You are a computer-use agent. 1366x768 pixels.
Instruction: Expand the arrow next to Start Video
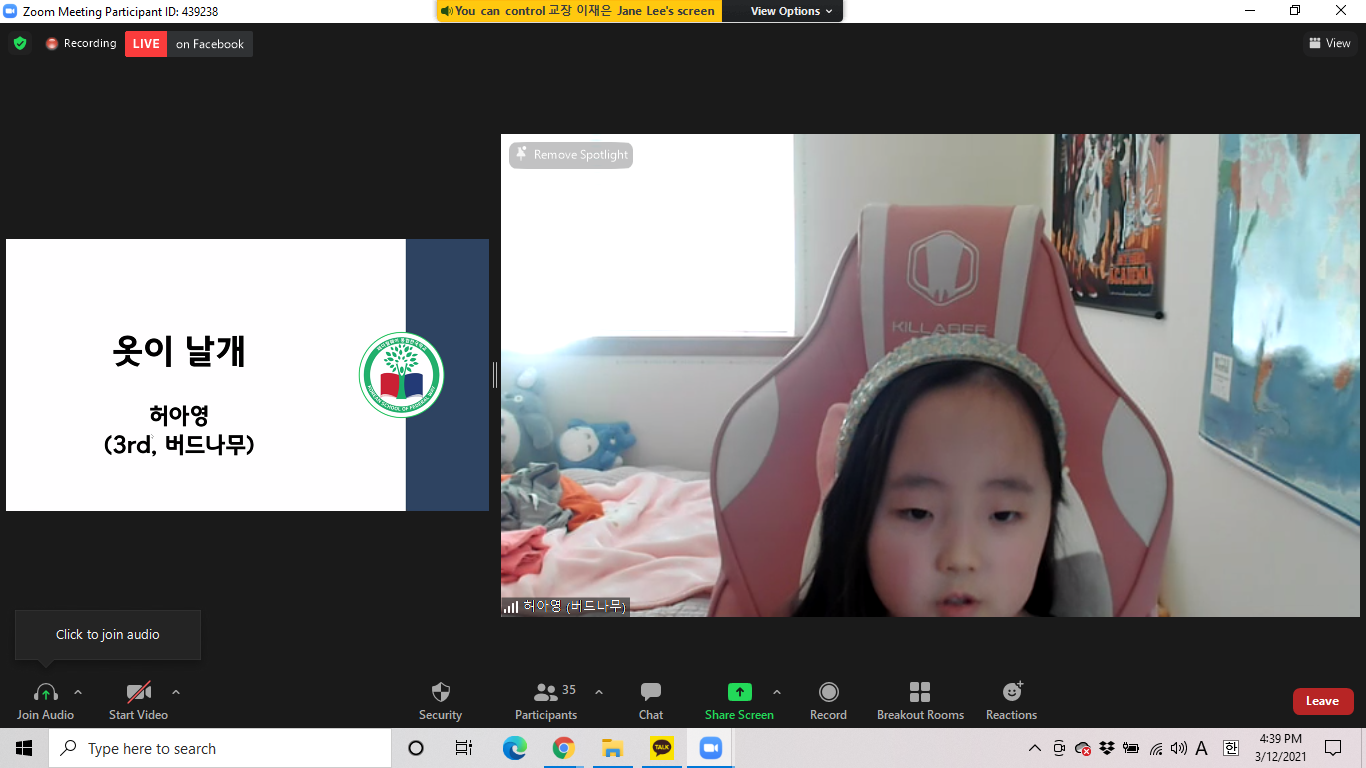point(176,692)
